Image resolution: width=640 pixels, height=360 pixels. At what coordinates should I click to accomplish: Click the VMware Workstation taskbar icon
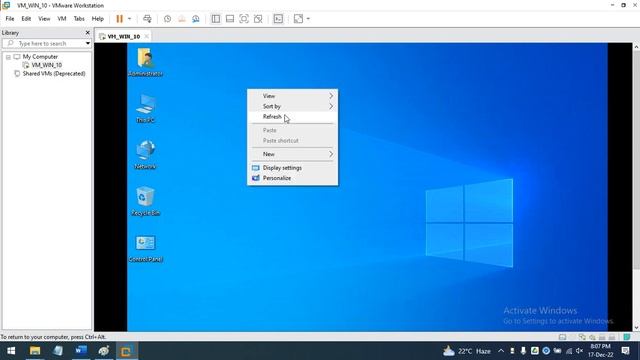click(x=126, y=351)
